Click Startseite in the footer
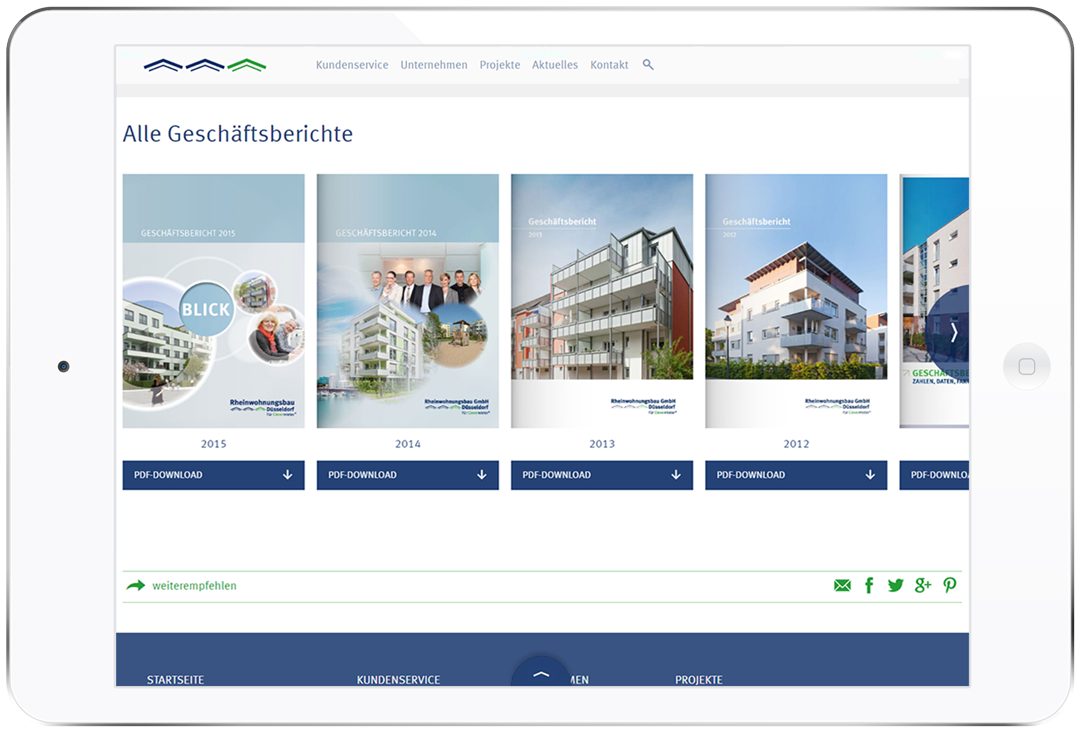This screenshot has width=1080, height=732. tap(175, 680)
